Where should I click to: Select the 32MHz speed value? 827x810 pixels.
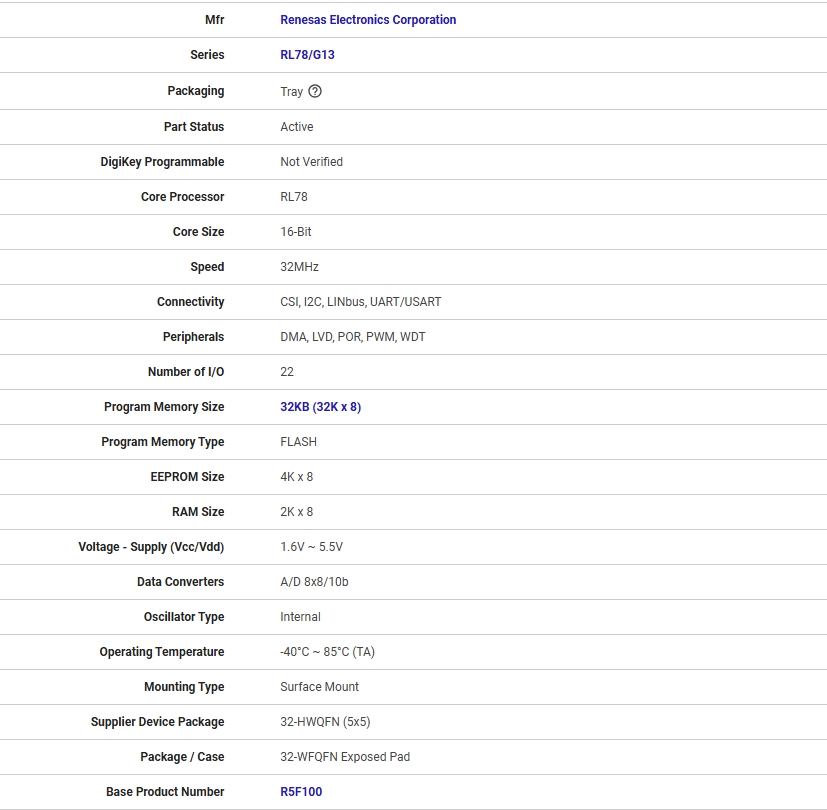point(299,267)
